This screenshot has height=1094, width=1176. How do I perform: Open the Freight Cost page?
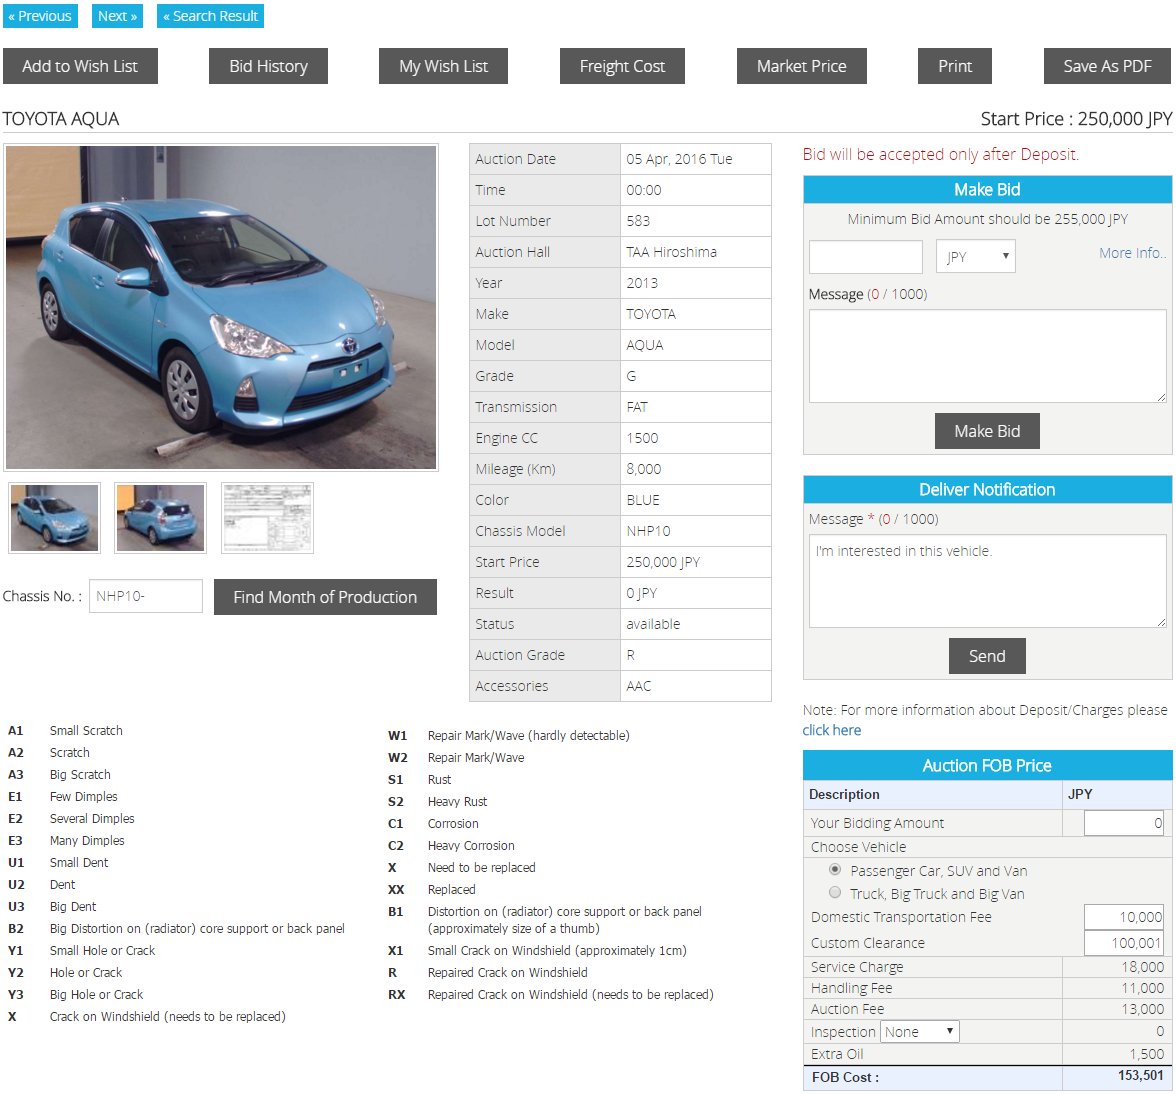(622, 66)
